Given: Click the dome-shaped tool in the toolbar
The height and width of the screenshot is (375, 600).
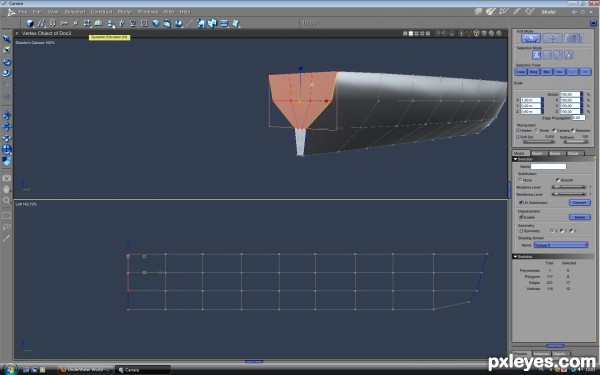Looking at the screenshot, I should click(98, 23).
